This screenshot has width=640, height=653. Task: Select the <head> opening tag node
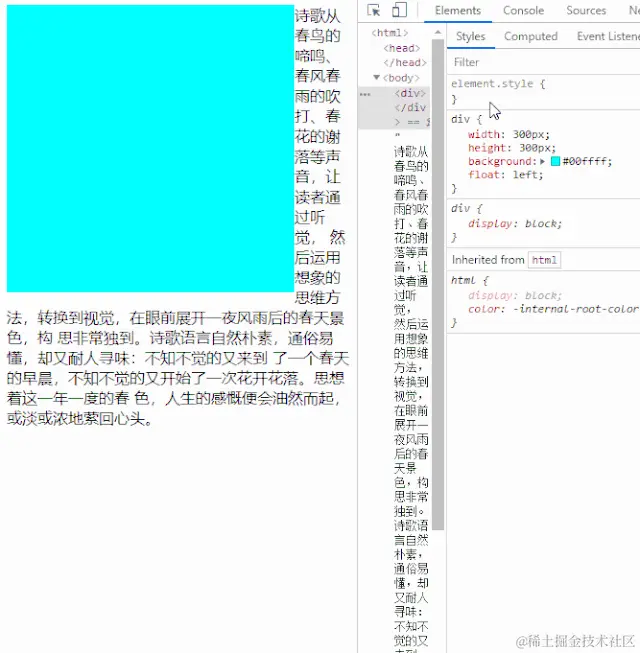401,48
